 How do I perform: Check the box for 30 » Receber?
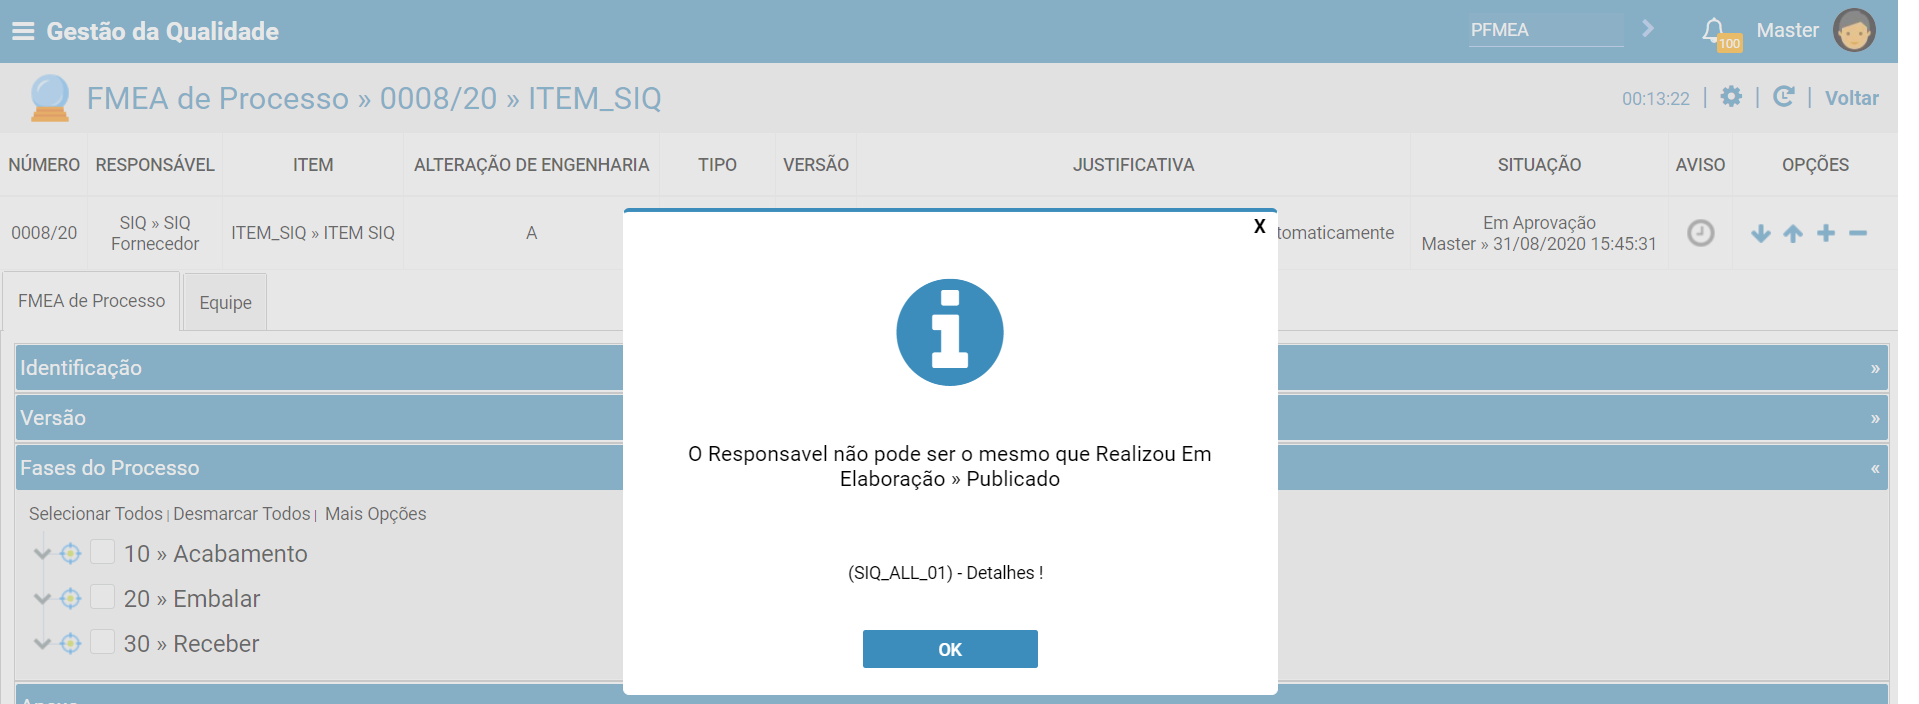click(x=102, y=642)
